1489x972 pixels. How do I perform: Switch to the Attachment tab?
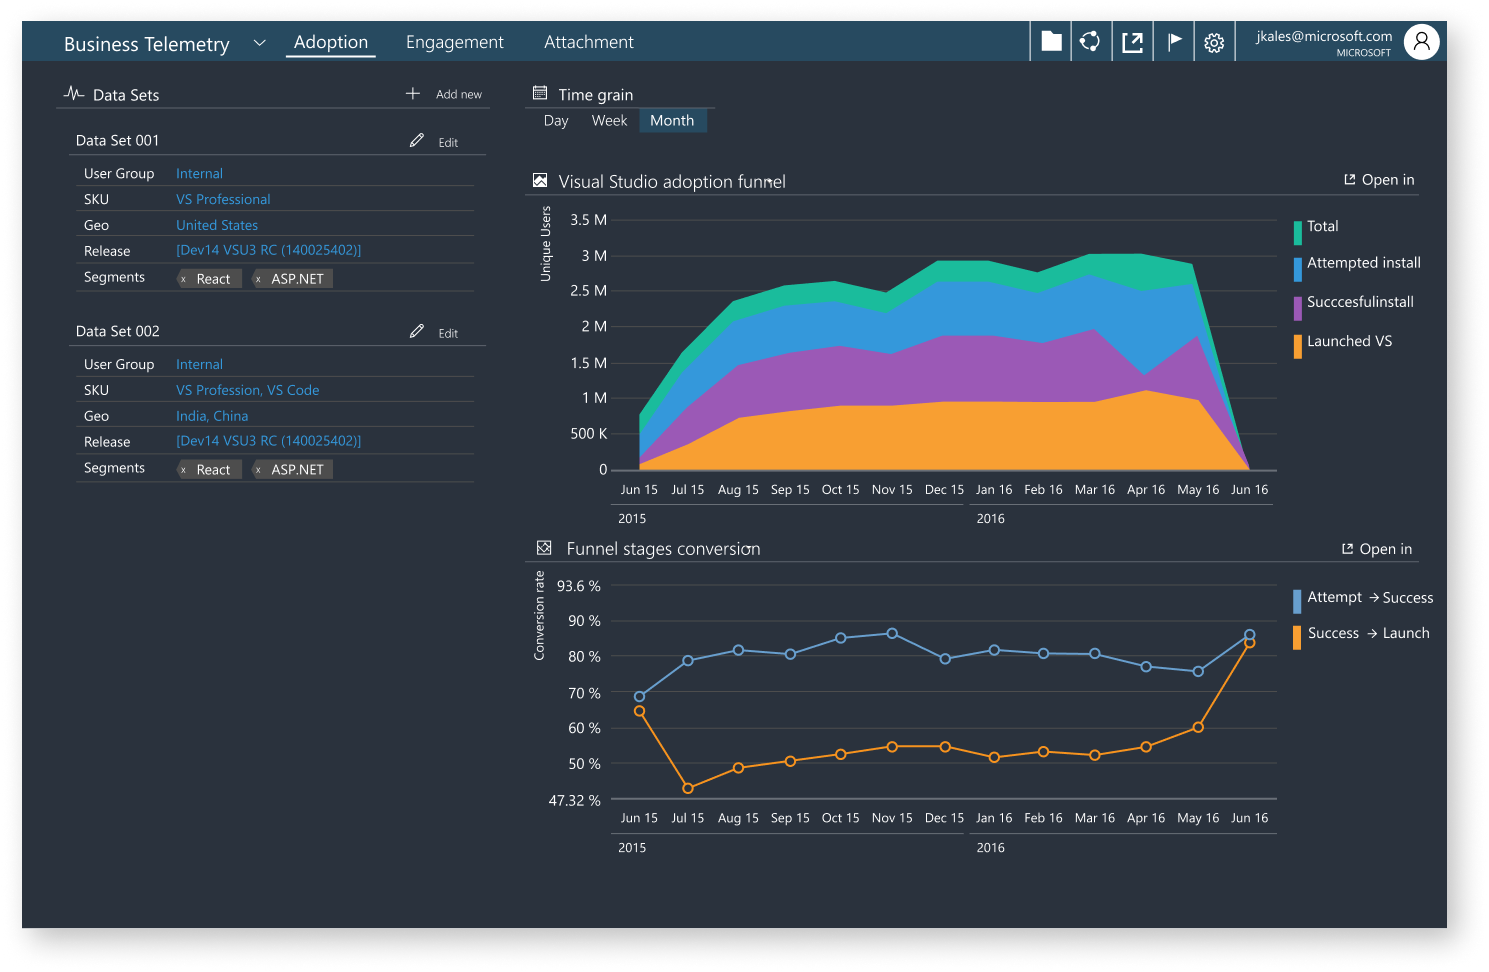(x=589, y=42)
